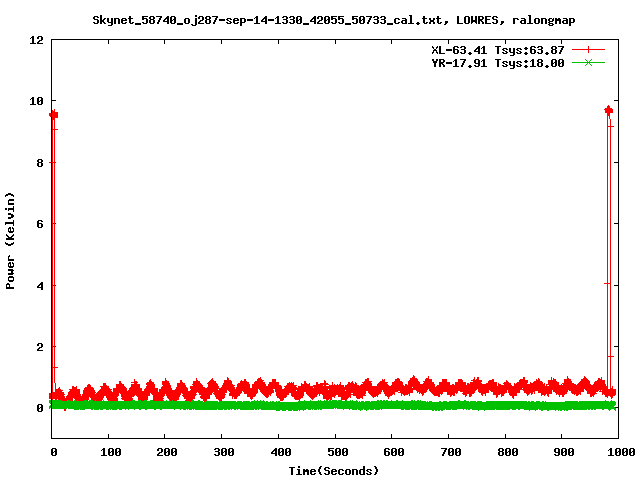Click the x-axis tick label 600

click(x=394, y=452)
